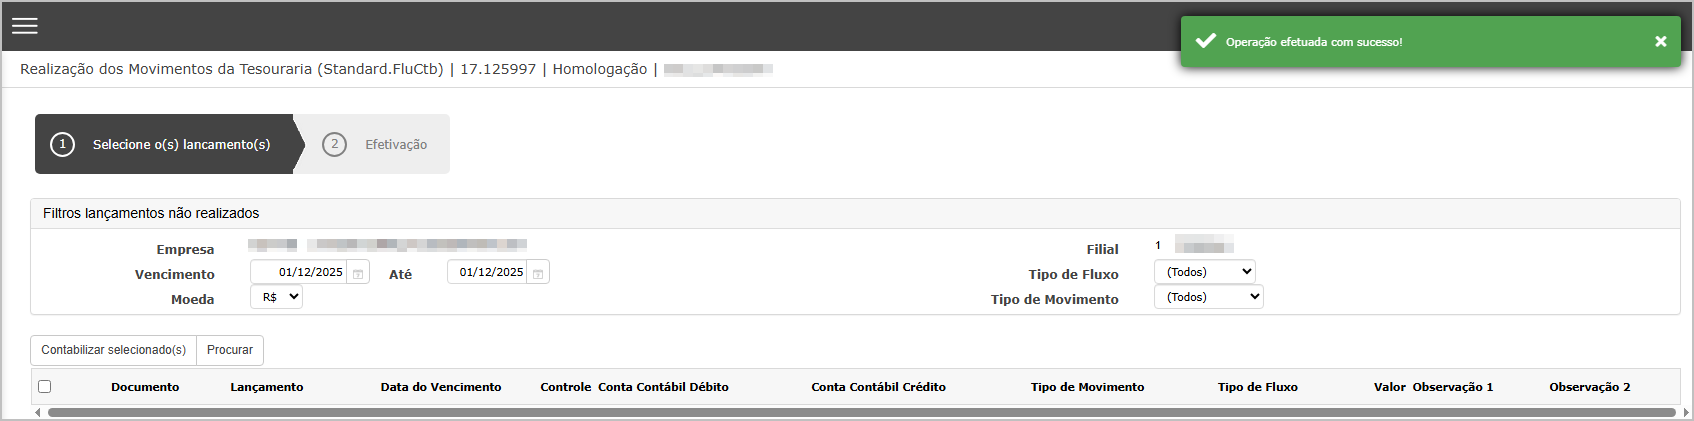Viewport: 1694px width, 421px height.
Task: Click the step 1 circle icon
Action: [x=62, y=144]
